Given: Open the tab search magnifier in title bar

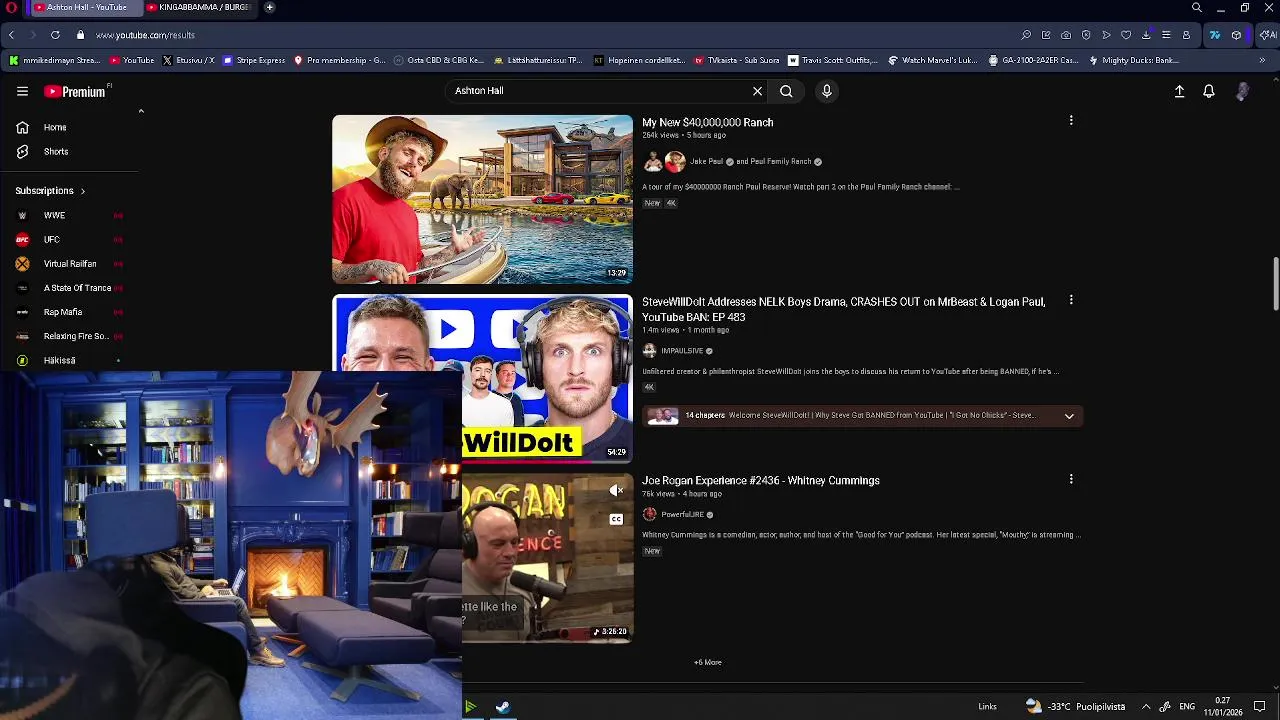Looking at the screenshot, I should (x=1197, y=8).
